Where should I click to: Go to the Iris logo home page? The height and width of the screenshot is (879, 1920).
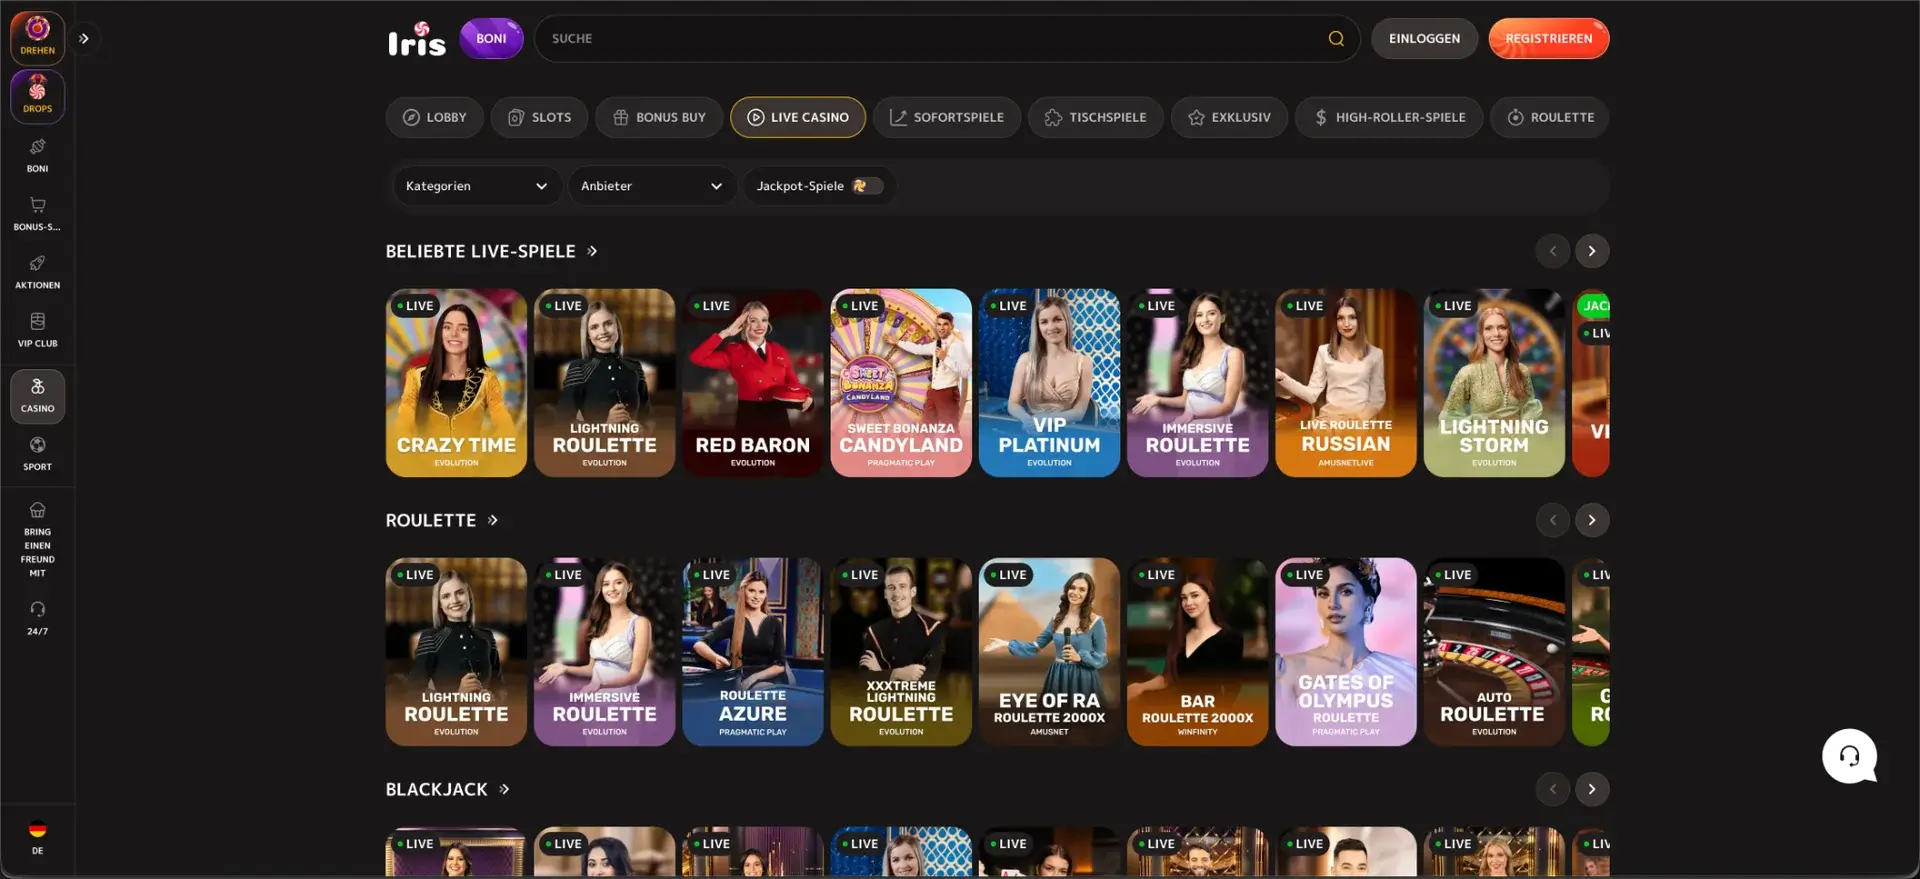(417, 39)
